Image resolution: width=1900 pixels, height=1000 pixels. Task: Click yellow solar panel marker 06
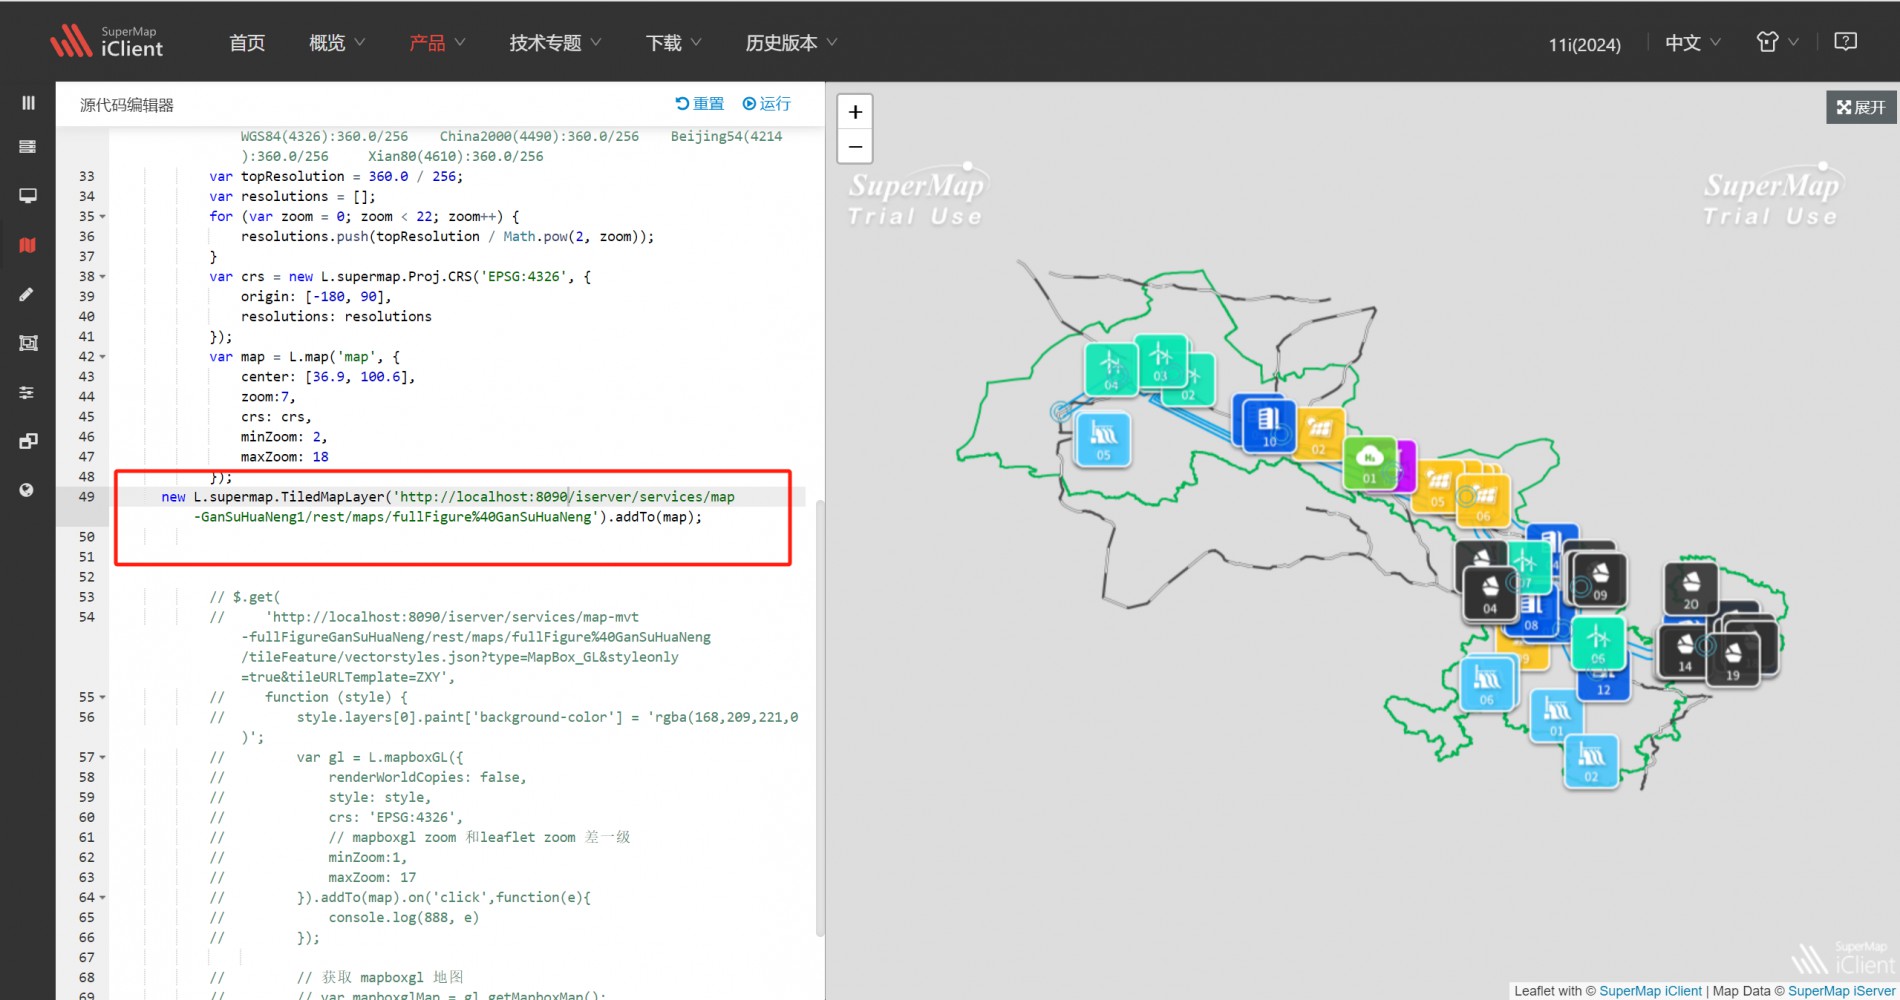coord(1485,502)
